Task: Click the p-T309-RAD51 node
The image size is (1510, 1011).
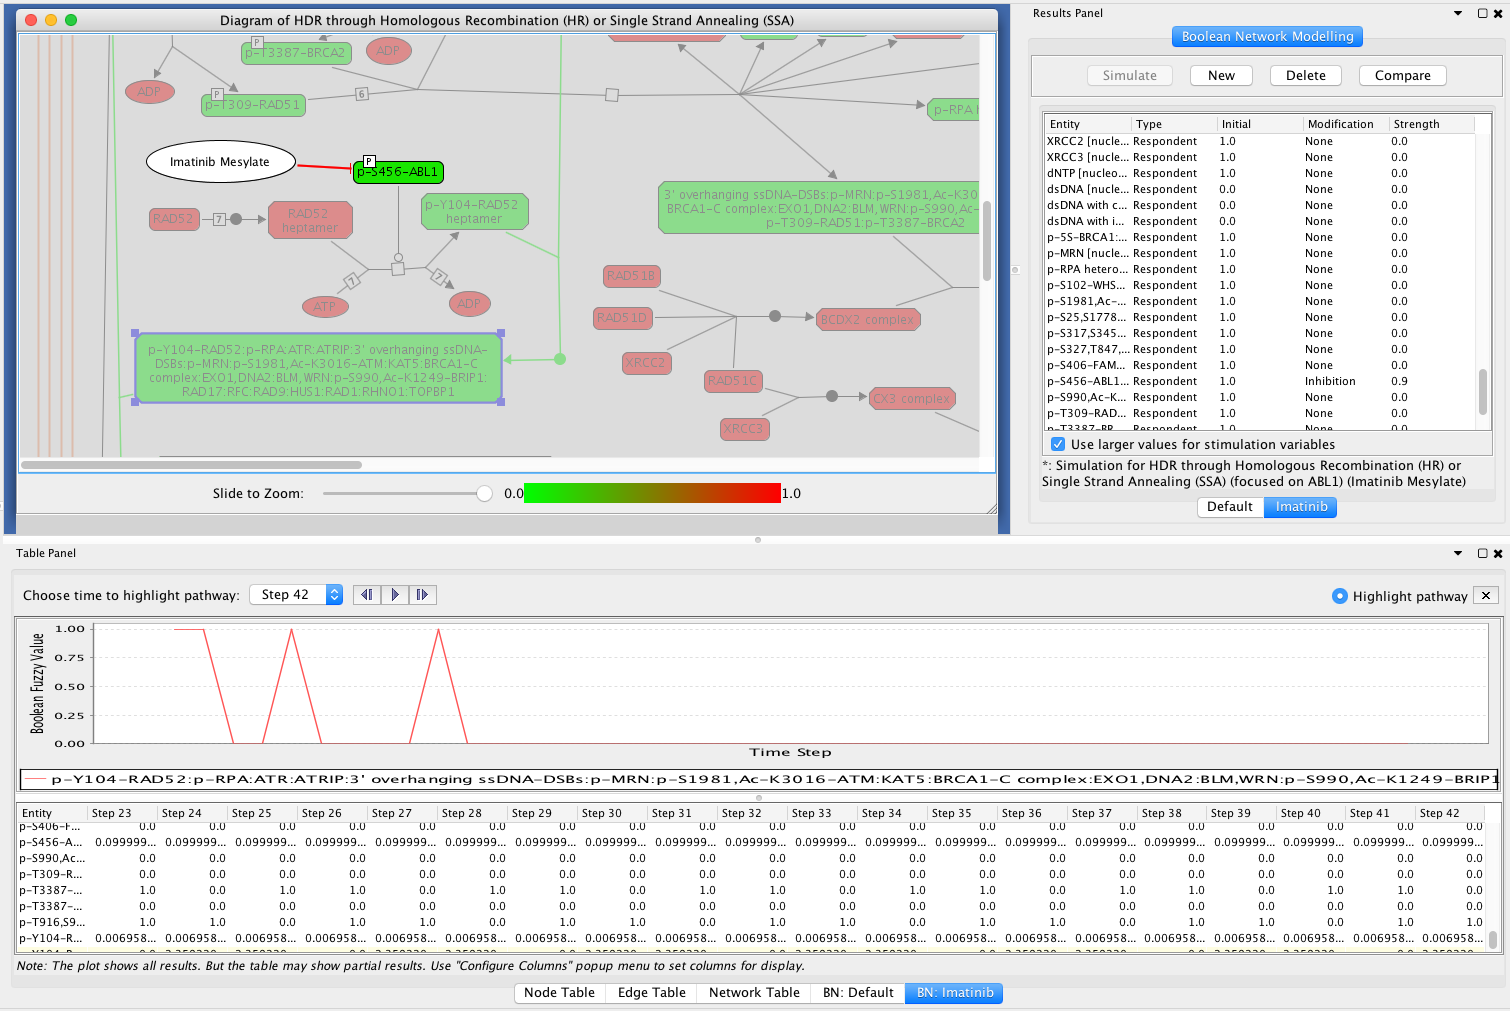Action: pyautogui.click(x=253, y=104)
